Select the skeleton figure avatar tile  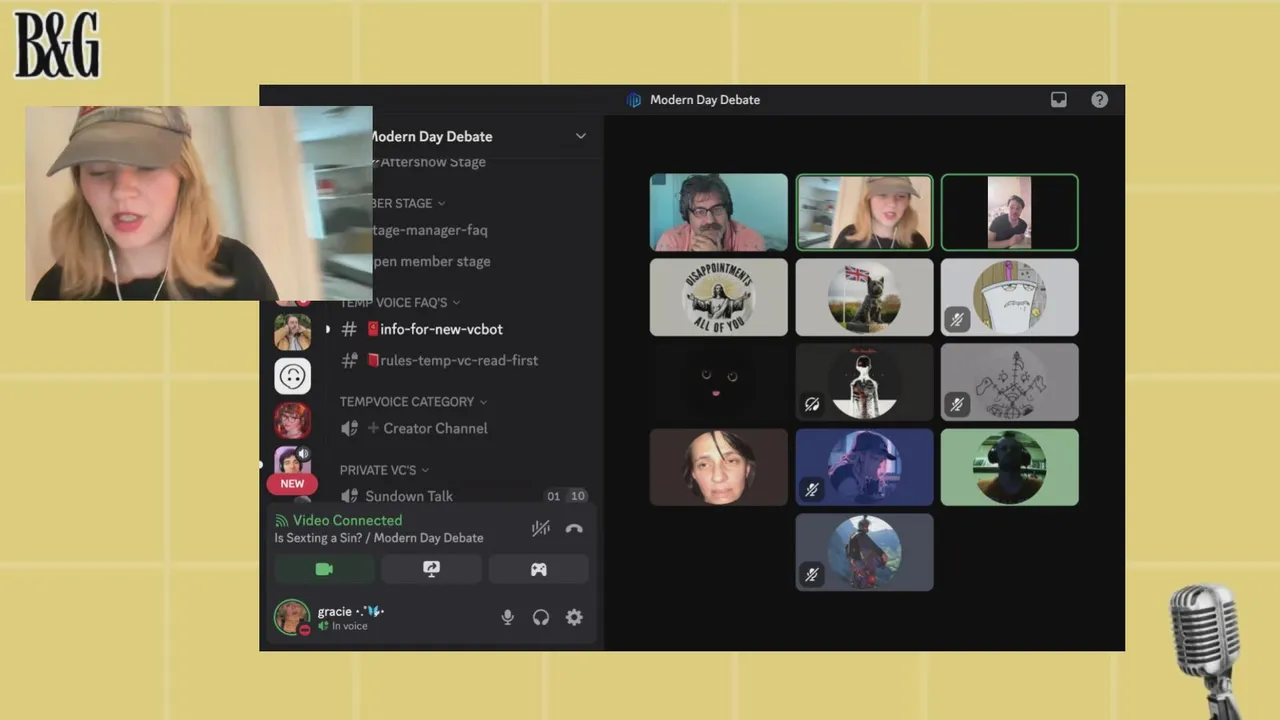point(864,382)
